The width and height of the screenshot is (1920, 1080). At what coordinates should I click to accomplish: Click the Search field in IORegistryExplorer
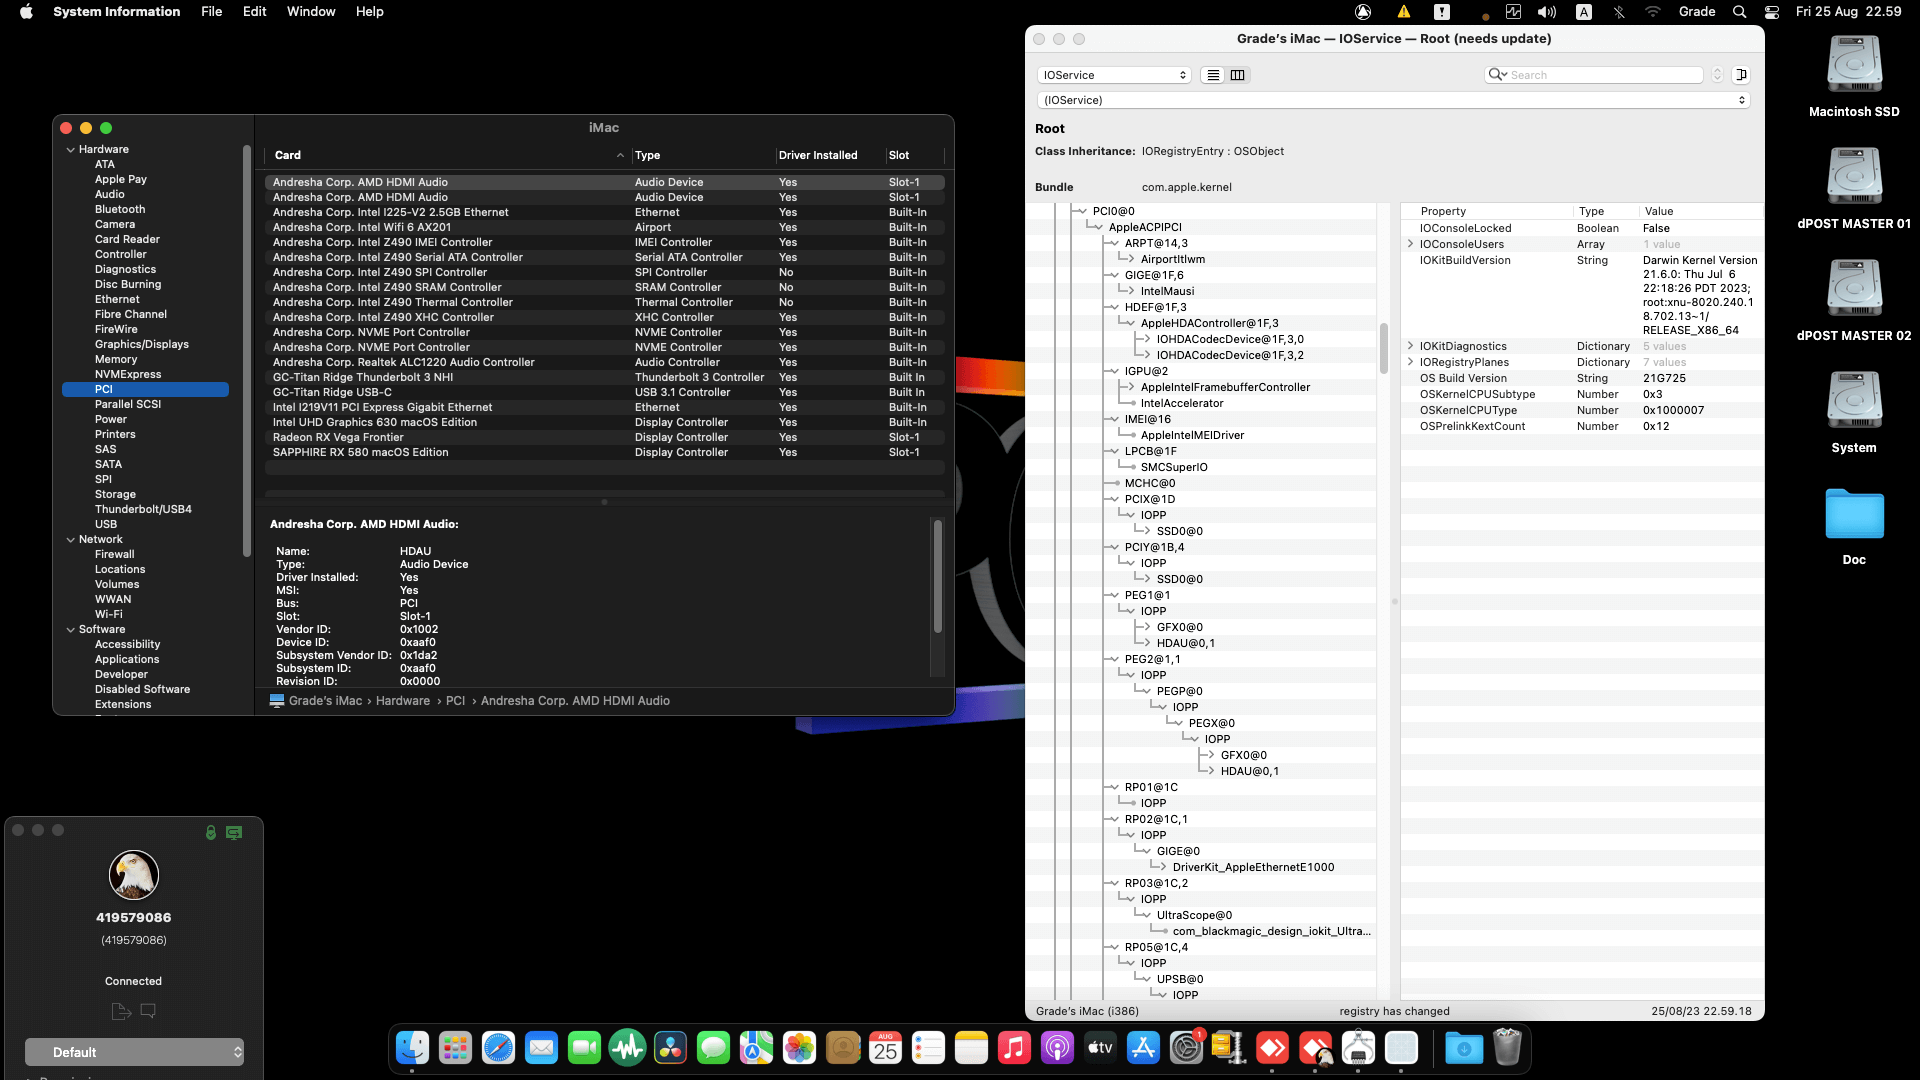(x=1594, y=75)
